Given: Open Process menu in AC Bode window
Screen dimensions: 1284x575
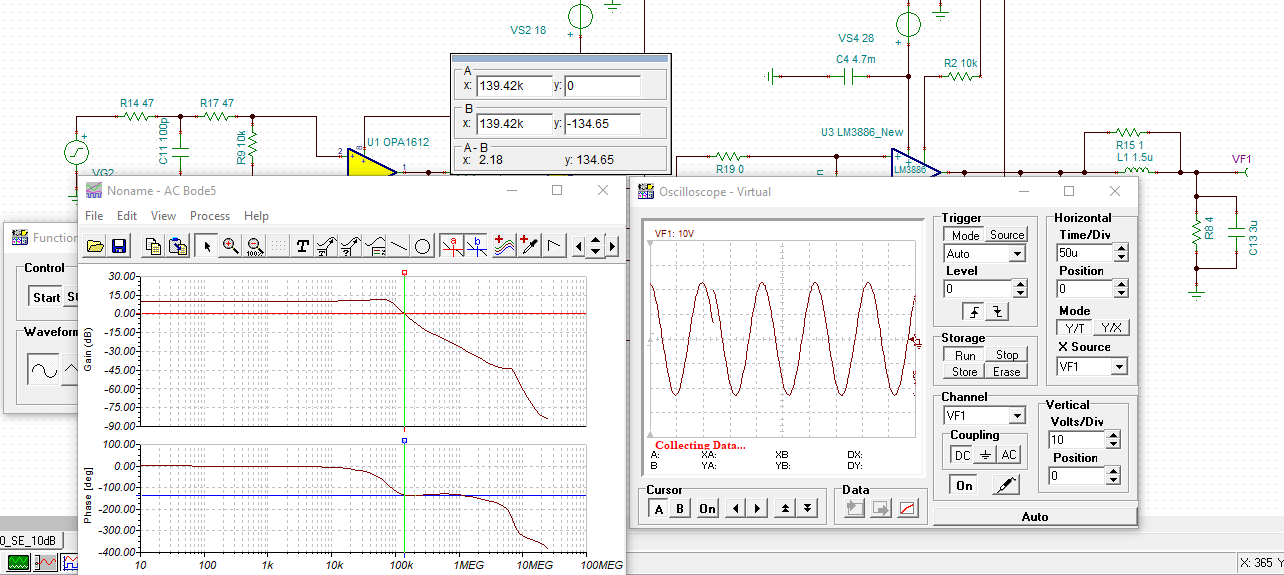Looking at the screenshot, I should coord(210,216).
